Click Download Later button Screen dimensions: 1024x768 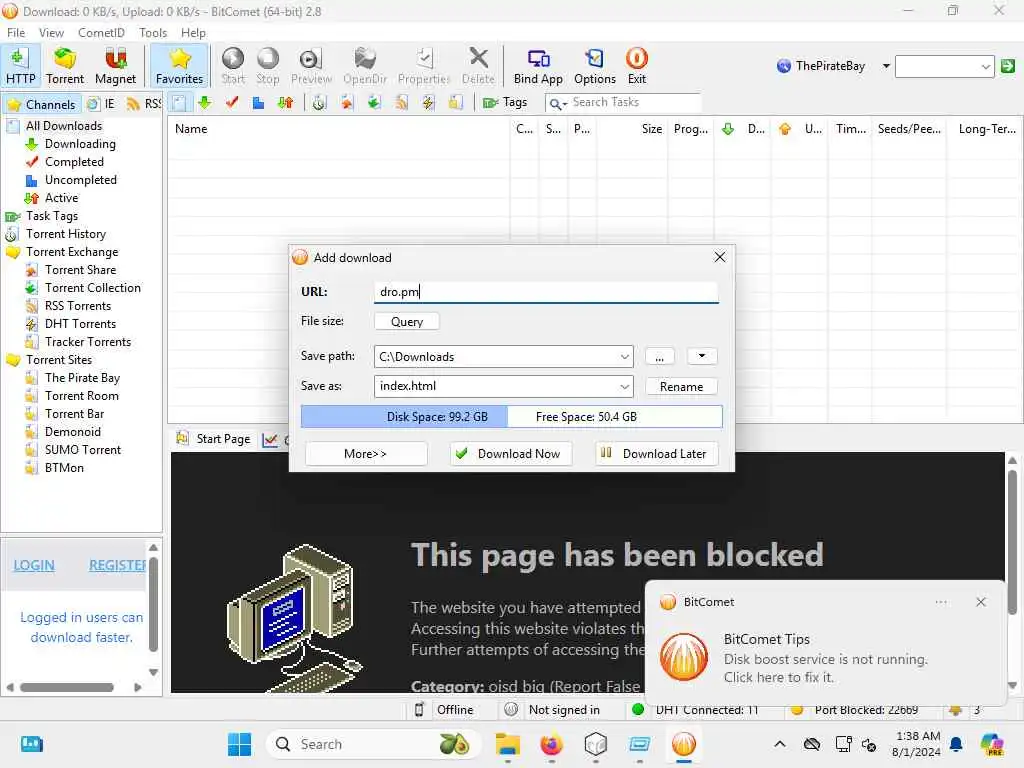[x=656, y=454]
